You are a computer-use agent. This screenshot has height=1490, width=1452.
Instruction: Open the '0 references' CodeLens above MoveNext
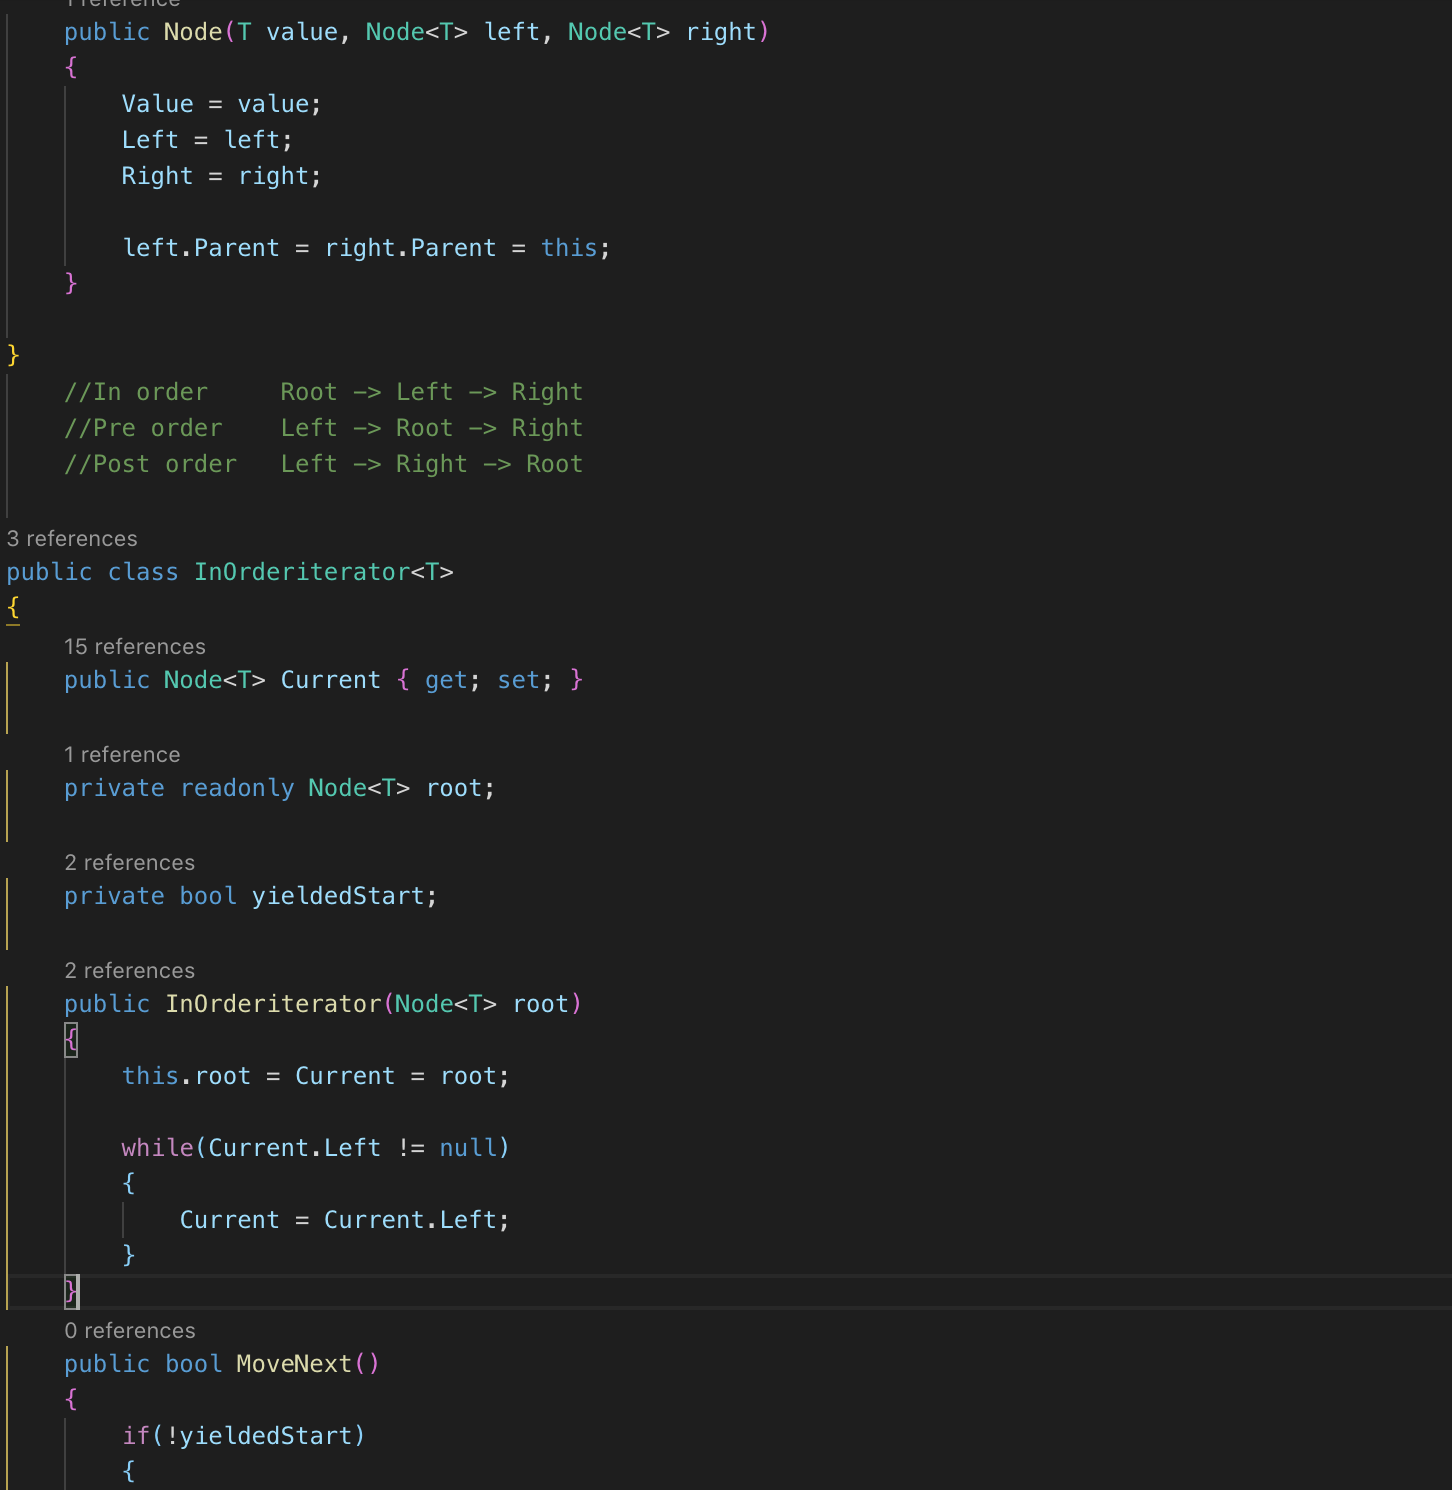130,1331
